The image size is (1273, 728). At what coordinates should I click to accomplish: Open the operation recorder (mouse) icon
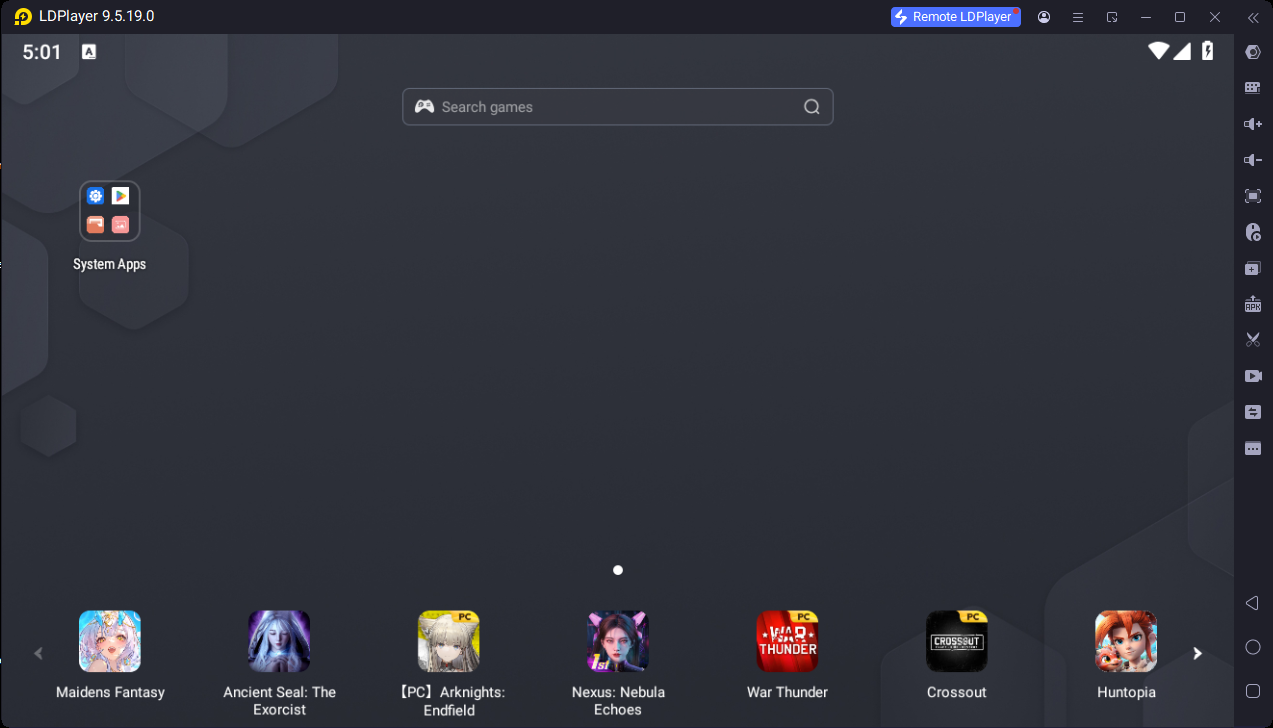point(1252,232)
